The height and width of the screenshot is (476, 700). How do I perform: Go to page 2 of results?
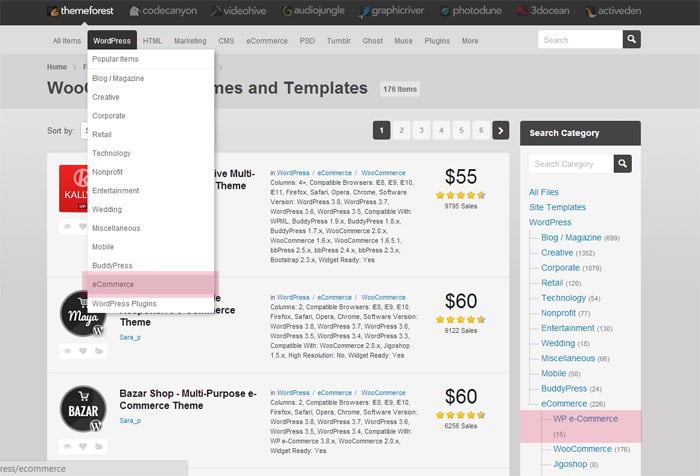[401, 130]
